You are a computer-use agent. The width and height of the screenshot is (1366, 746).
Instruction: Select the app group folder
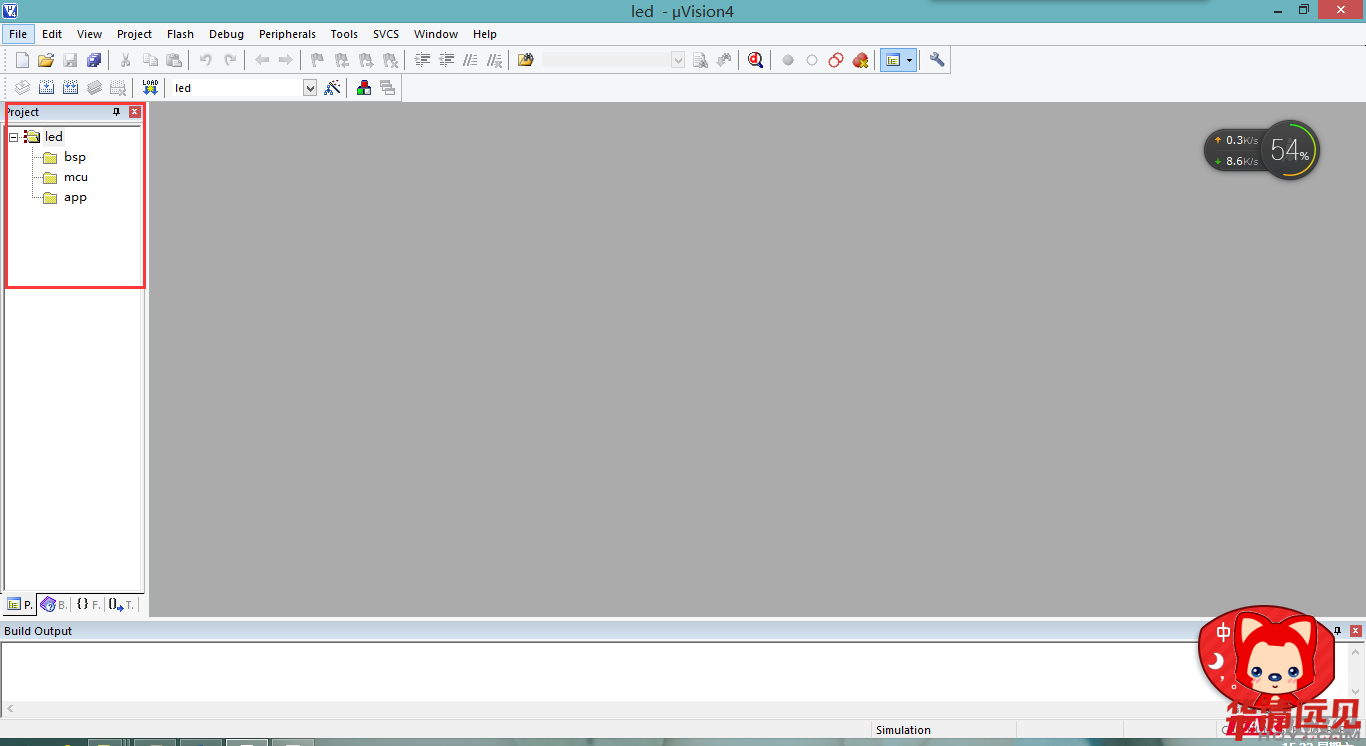click(75, 197)
